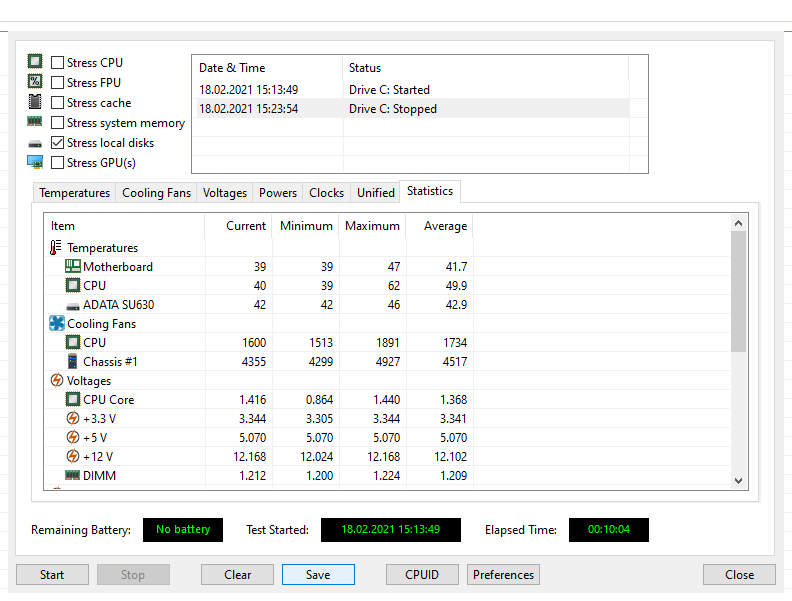Click the Close button
The image size is (792, 601).
point(739,575)
